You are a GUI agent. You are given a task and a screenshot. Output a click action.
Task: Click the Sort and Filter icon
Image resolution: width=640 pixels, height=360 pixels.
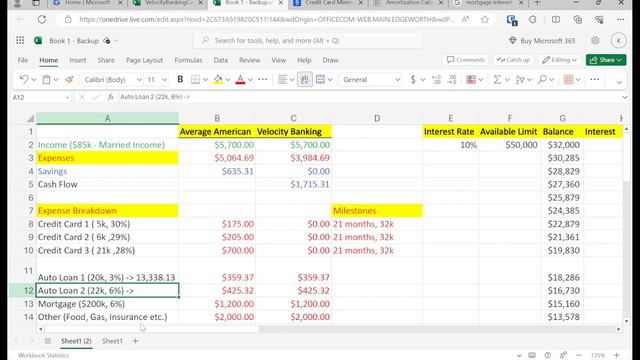point(520,80)
